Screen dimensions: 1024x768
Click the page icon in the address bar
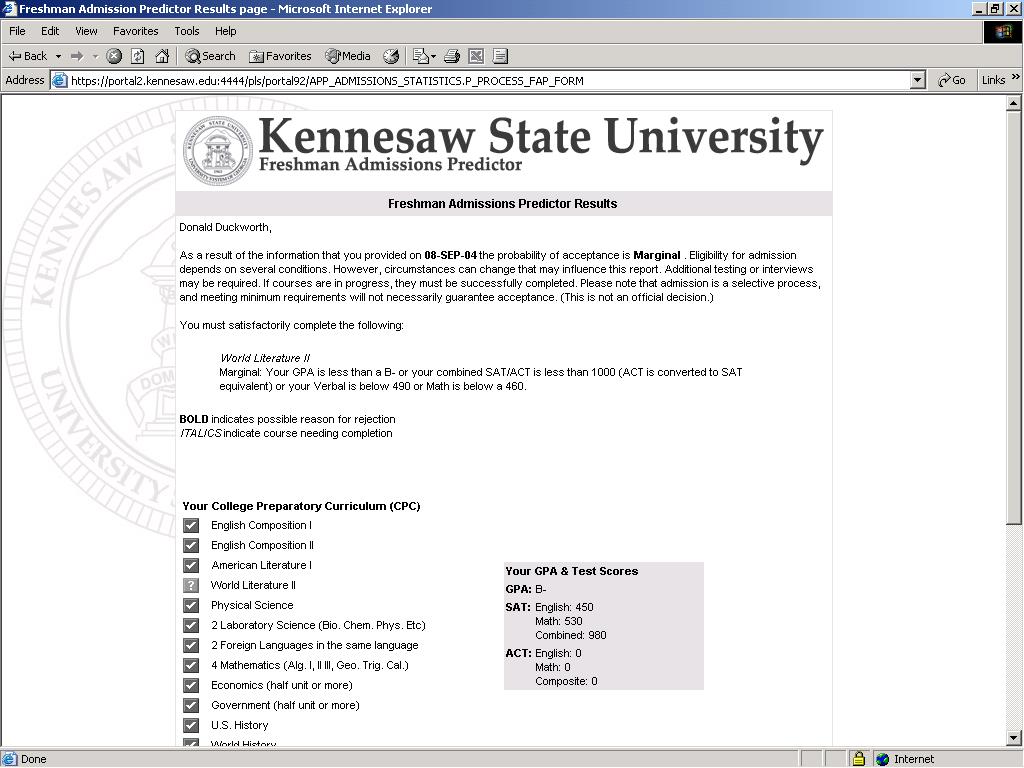59,80
